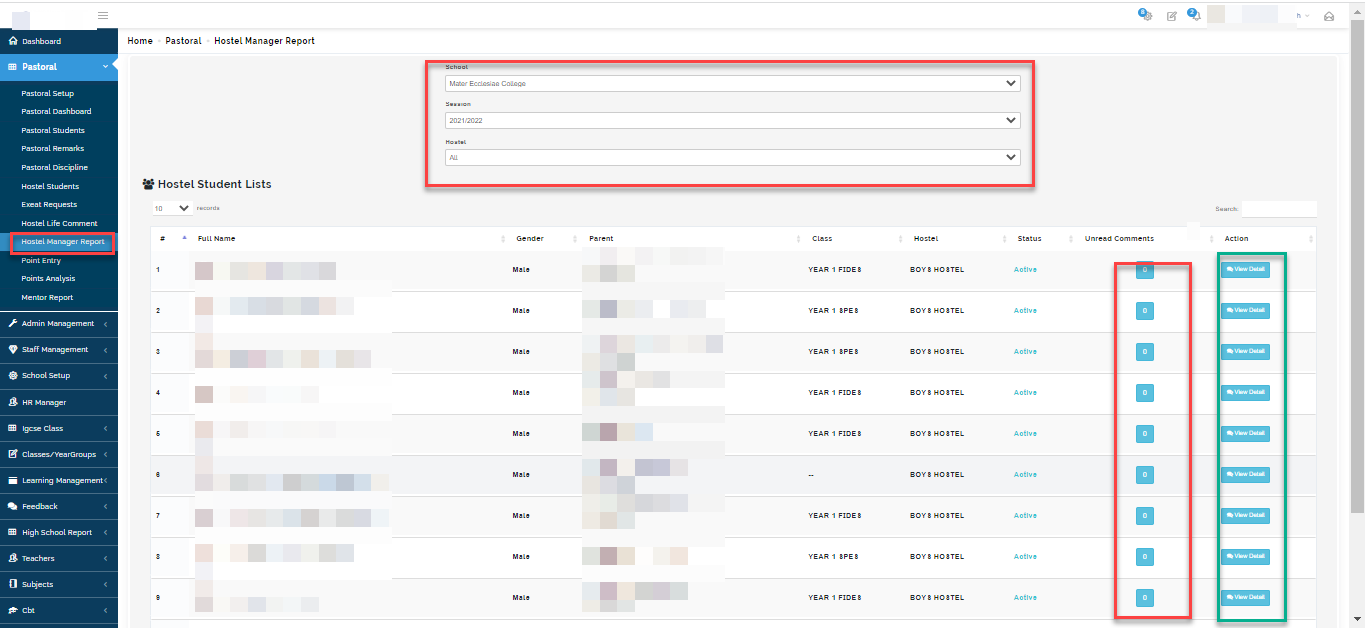Expand the Igcse Class menu
1365x628 pixels.
pos(105,428)
